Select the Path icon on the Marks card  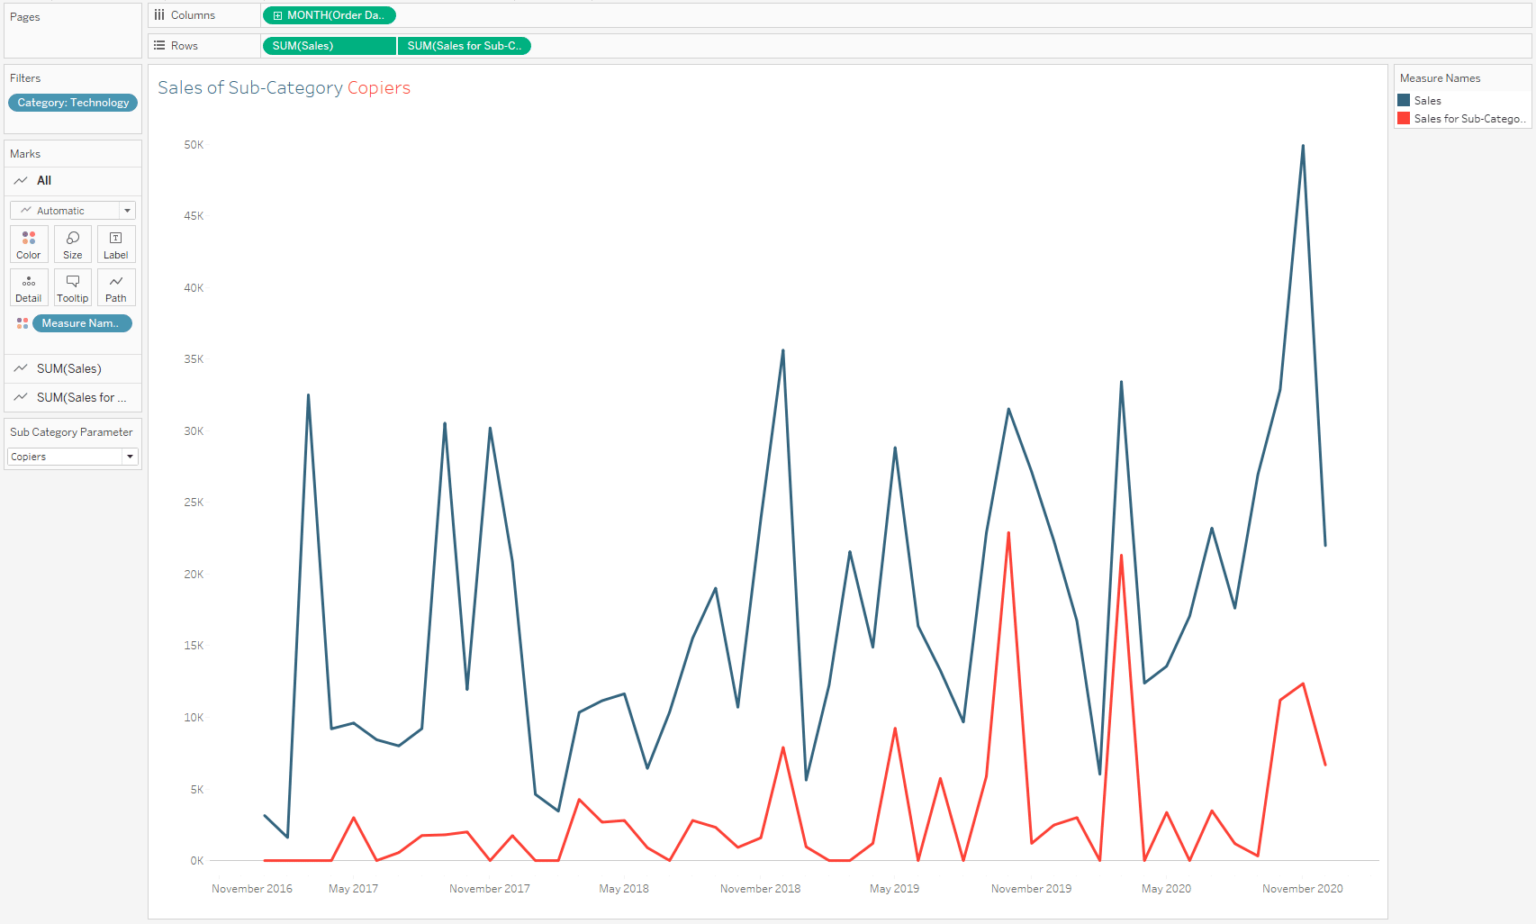(115, 287)
